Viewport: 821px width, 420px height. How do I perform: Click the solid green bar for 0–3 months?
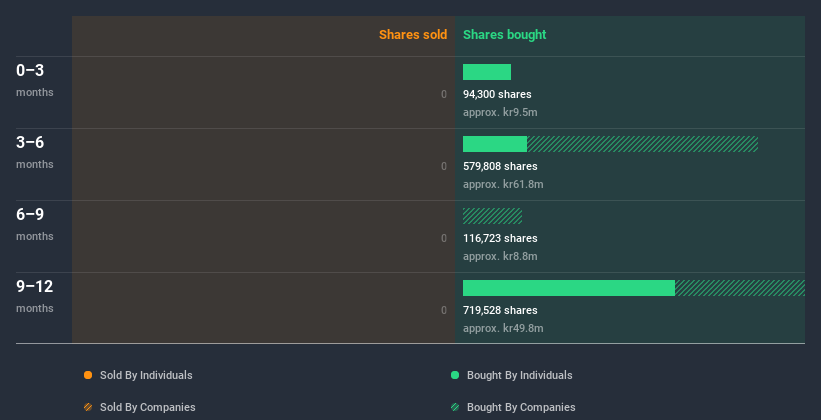tap(487, 72)
